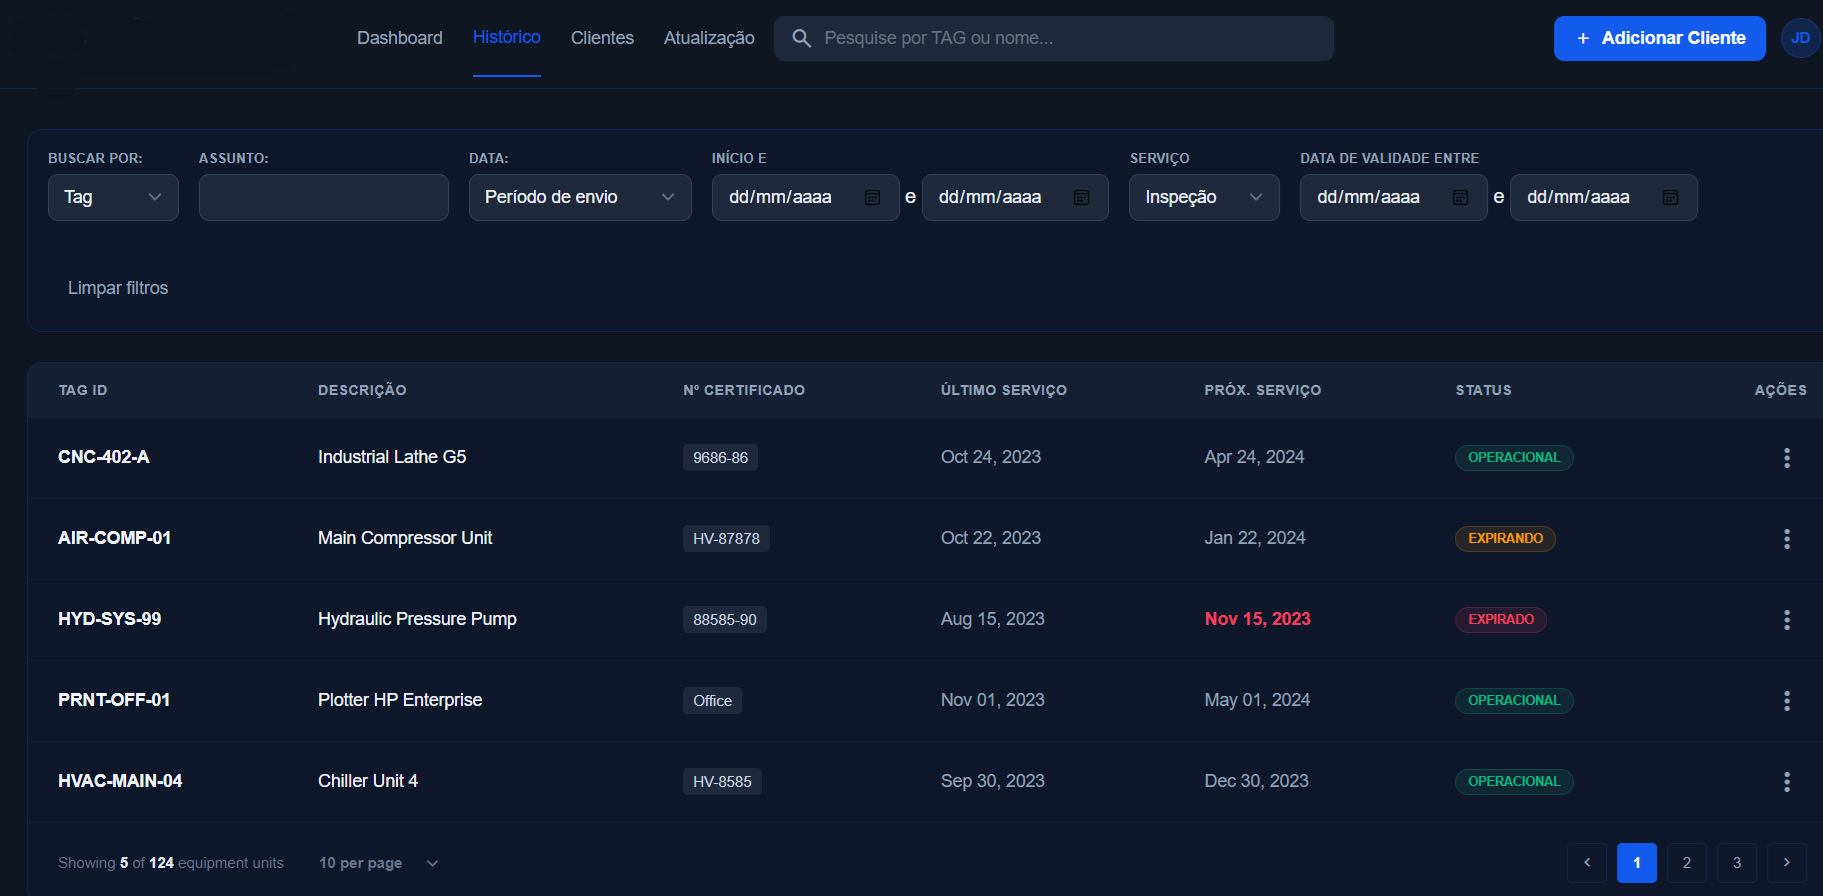Open actions menu for HVAC-MAIN-04 row
Screen dimensions: 1823x896
[x=1786, y=782]
